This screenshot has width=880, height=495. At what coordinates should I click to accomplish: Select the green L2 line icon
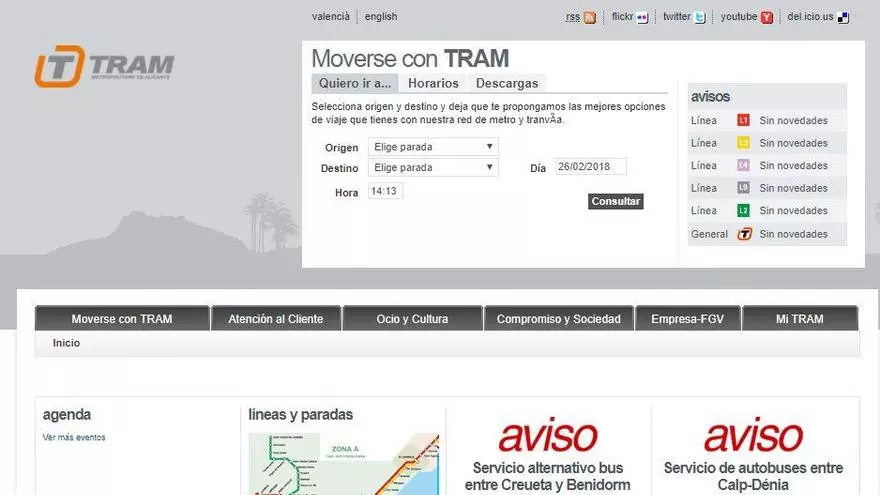(743, 211)
